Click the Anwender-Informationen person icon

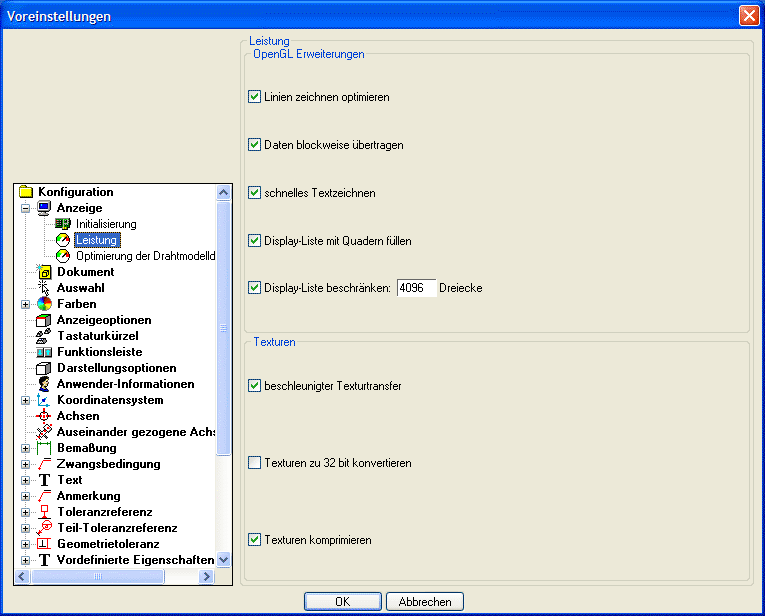[44, 384]
